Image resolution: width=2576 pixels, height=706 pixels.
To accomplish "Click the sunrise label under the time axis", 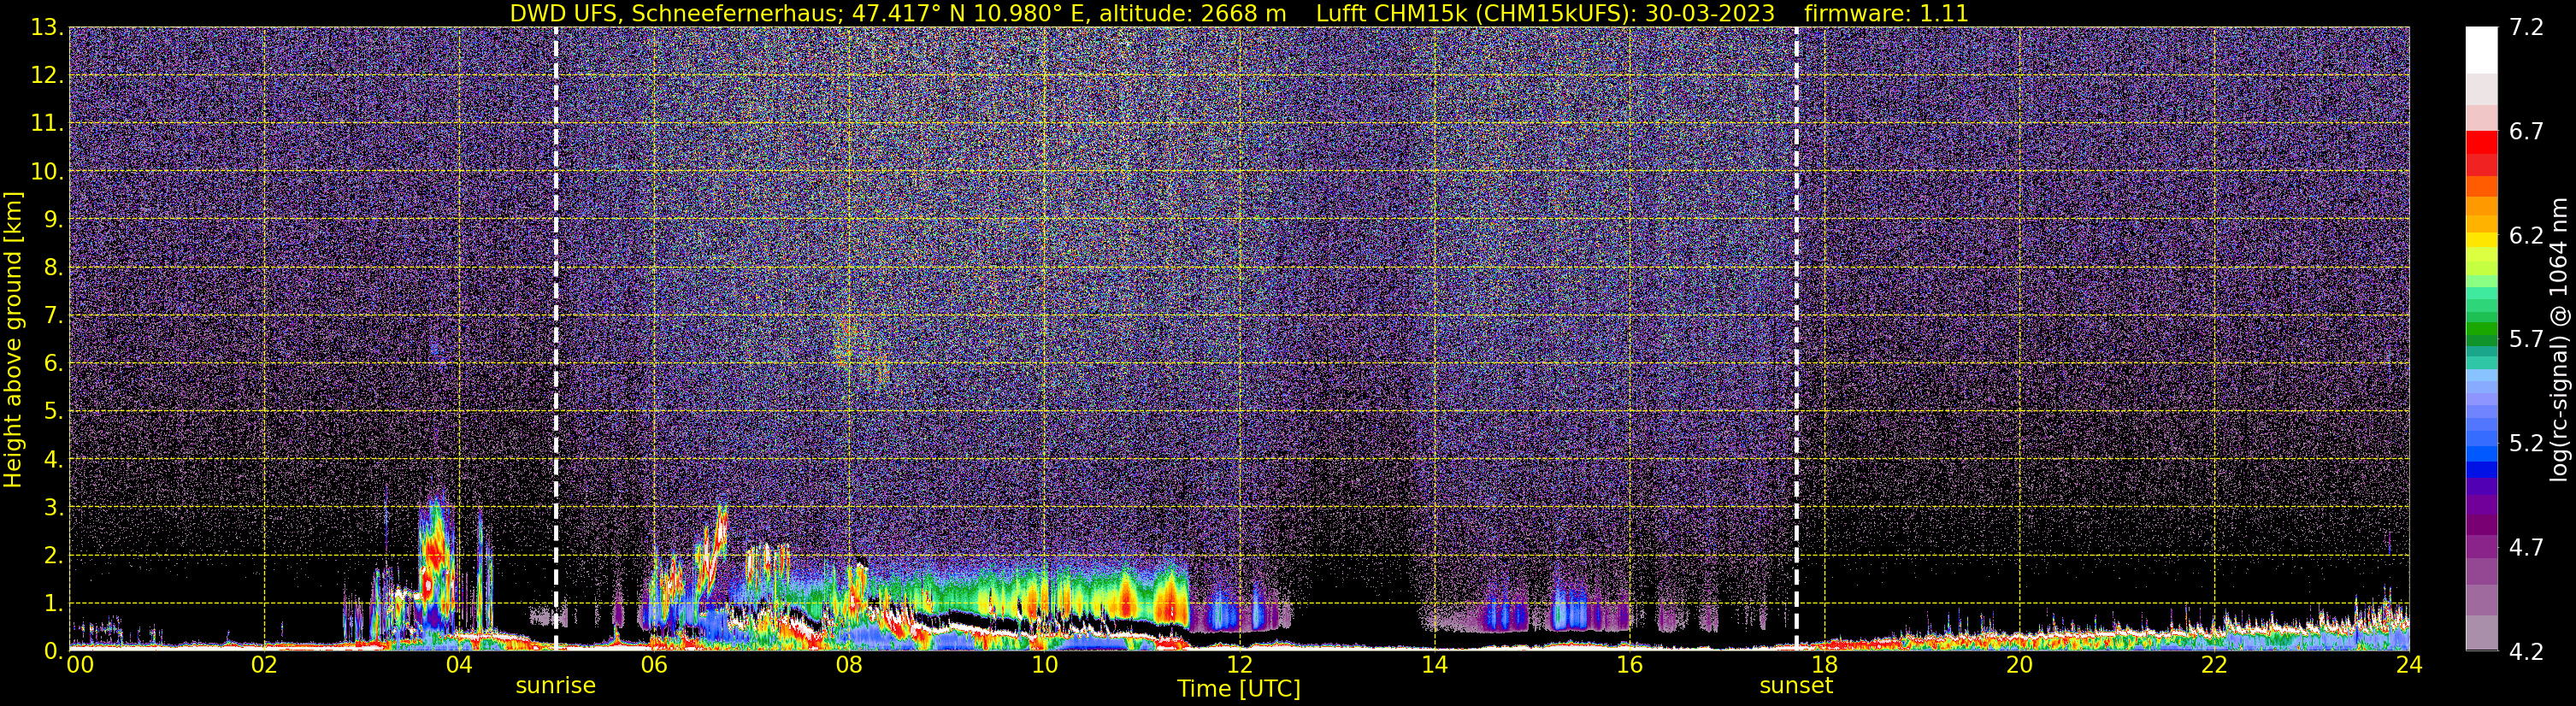I will point(555,686).
